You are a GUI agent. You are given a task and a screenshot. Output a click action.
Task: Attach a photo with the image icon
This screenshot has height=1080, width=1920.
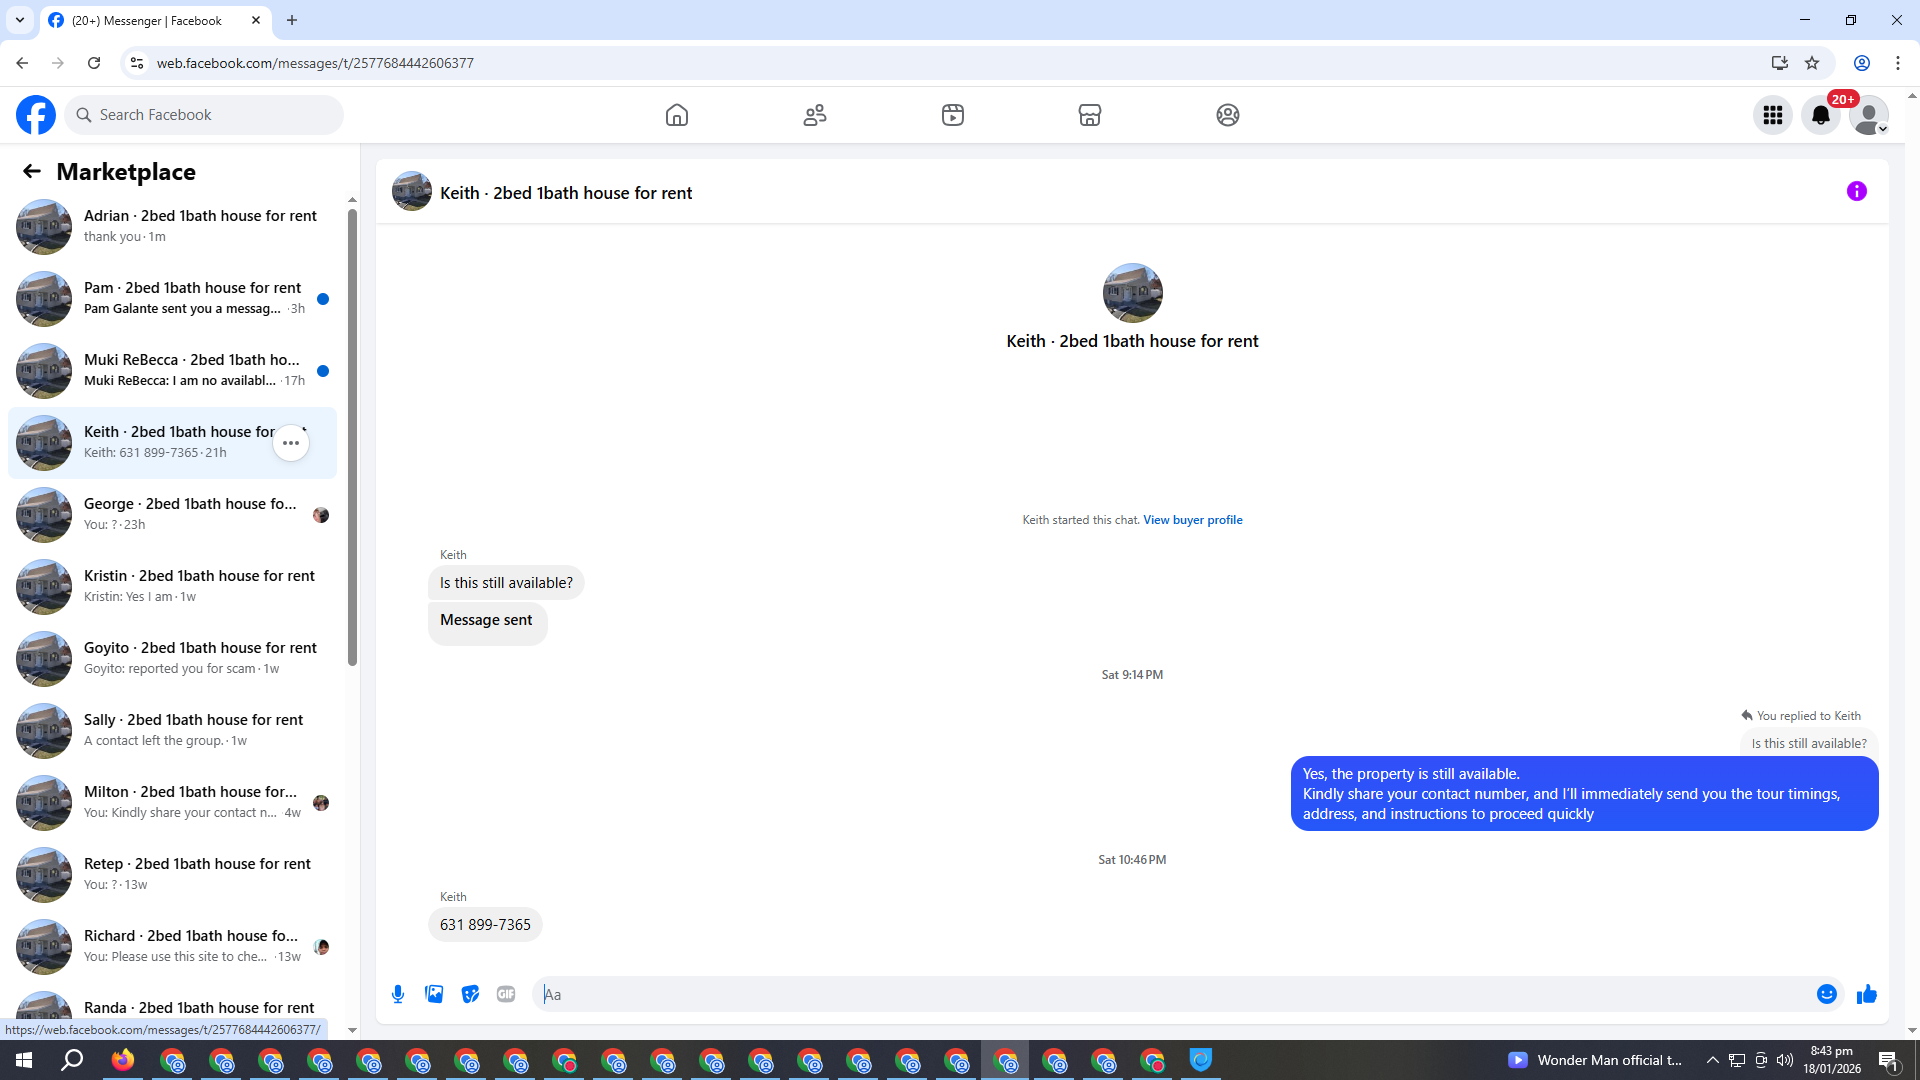[x=434, y=994]
